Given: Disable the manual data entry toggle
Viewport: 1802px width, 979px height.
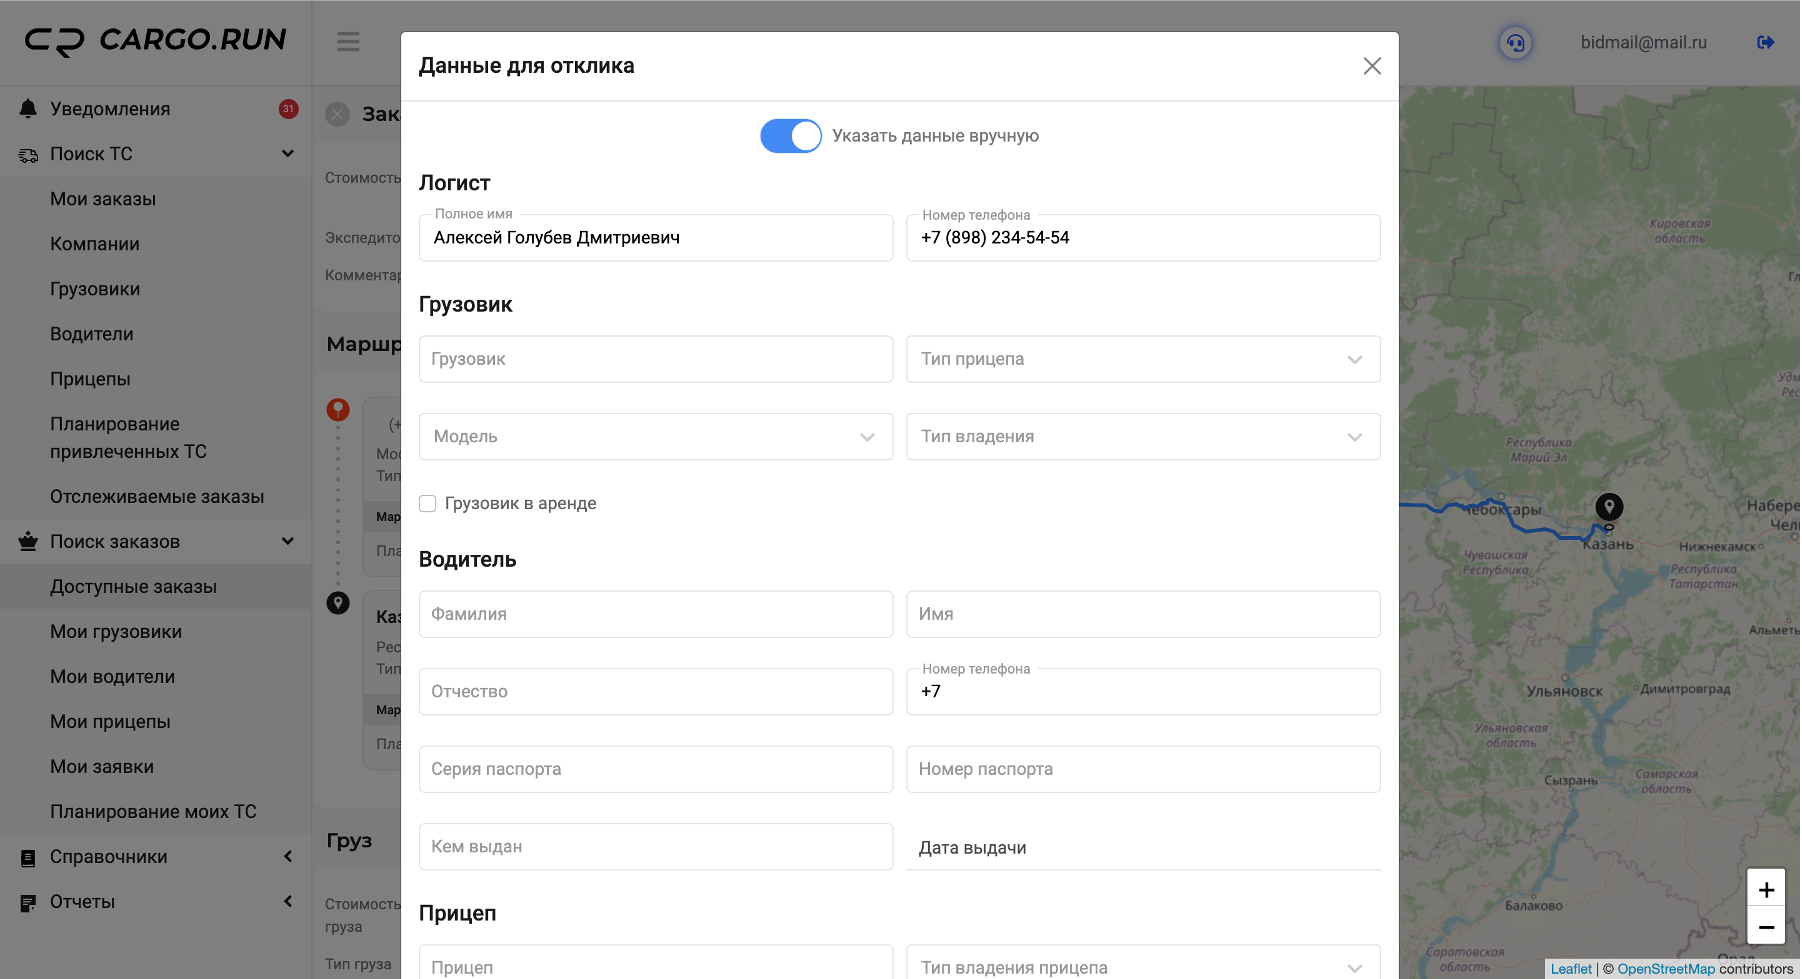Looking at the screenshot, I should (x=790, y=136).
